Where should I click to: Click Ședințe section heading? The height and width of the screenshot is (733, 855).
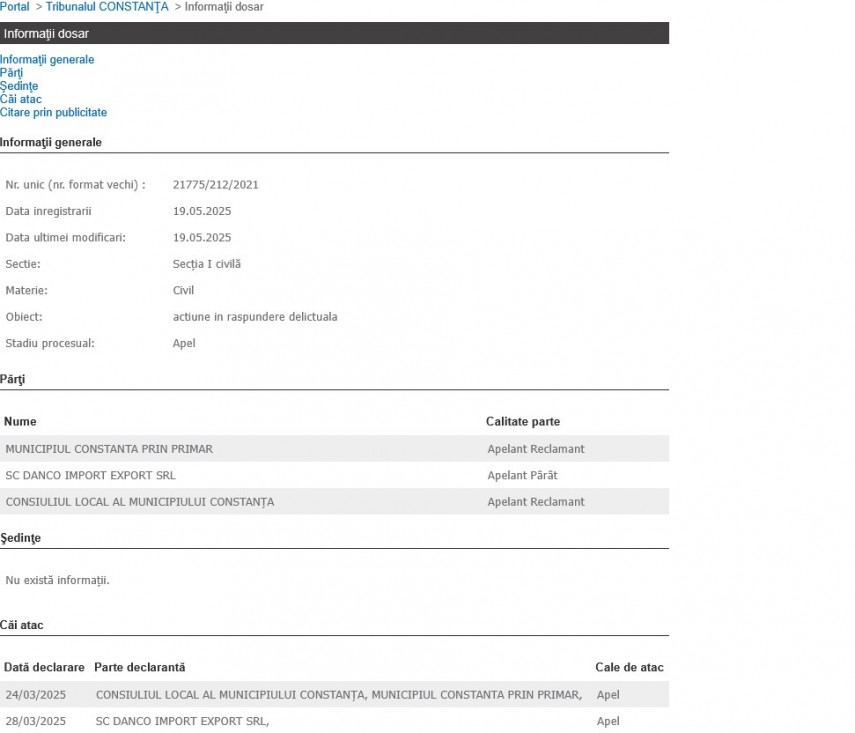tap(21, 538)
